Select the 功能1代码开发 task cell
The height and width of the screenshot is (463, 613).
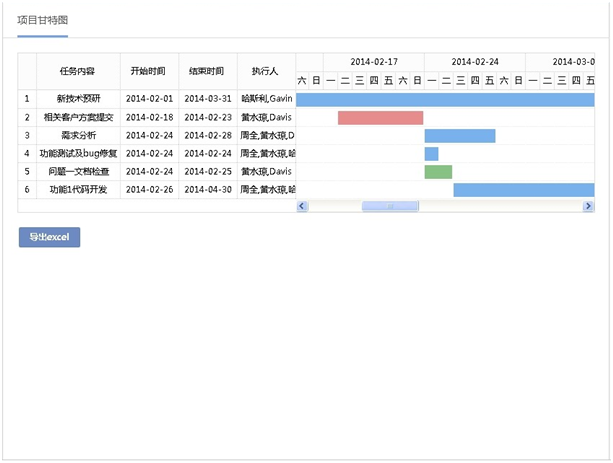tap(78, 190)
